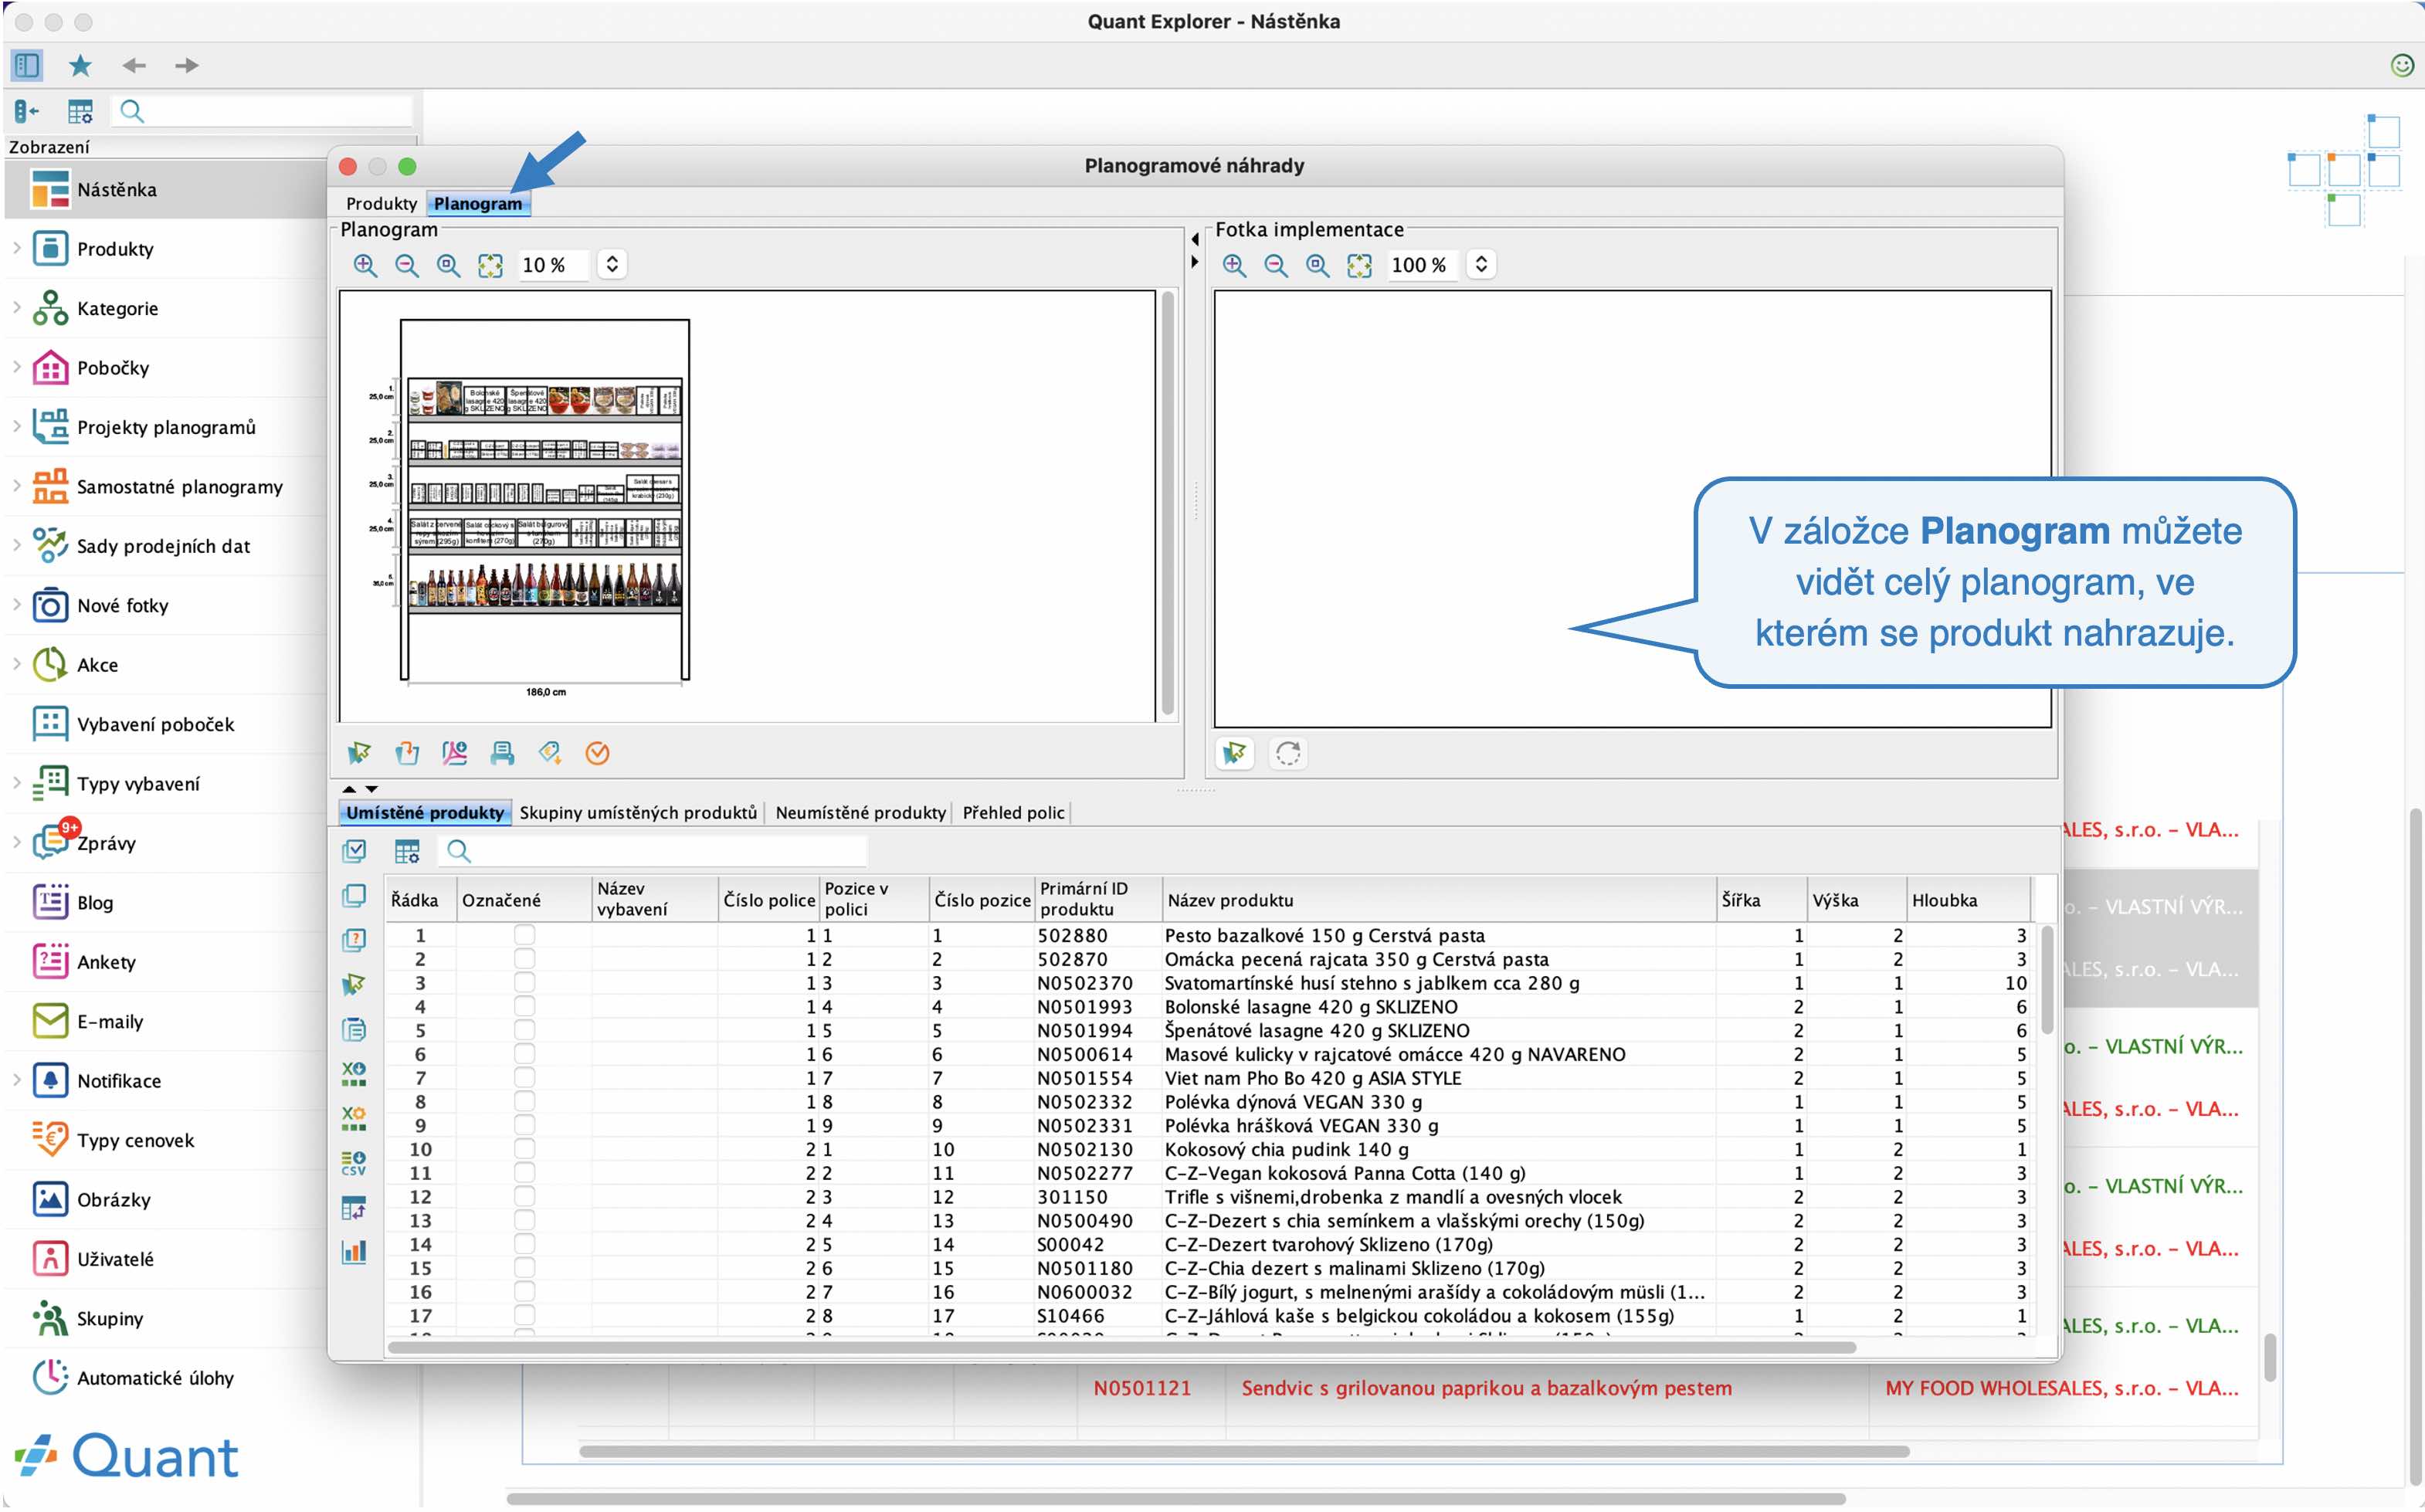2425x1512 pixels.
Task: Open the photo zoom 100 % stepper
Action: point(1481,265)
